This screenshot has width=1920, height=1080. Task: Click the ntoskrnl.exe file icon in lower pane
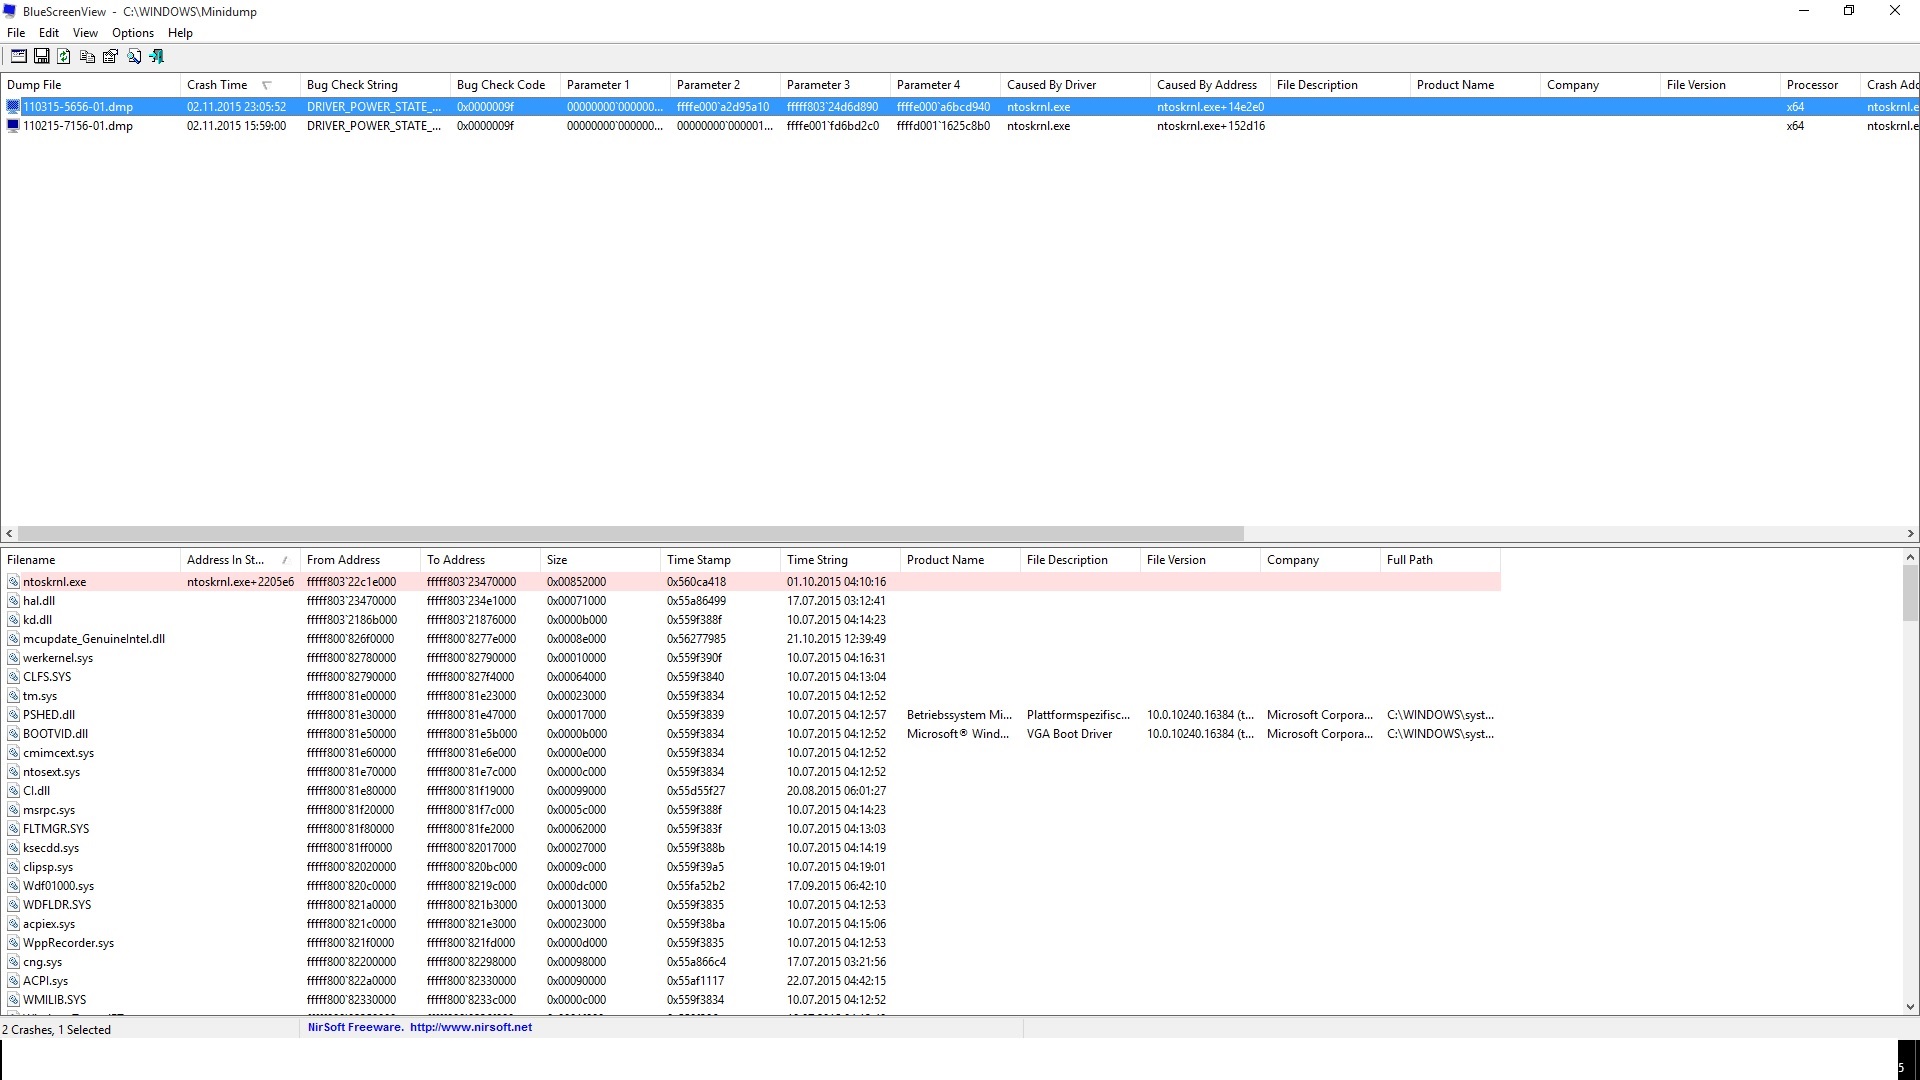click(13, 582)
